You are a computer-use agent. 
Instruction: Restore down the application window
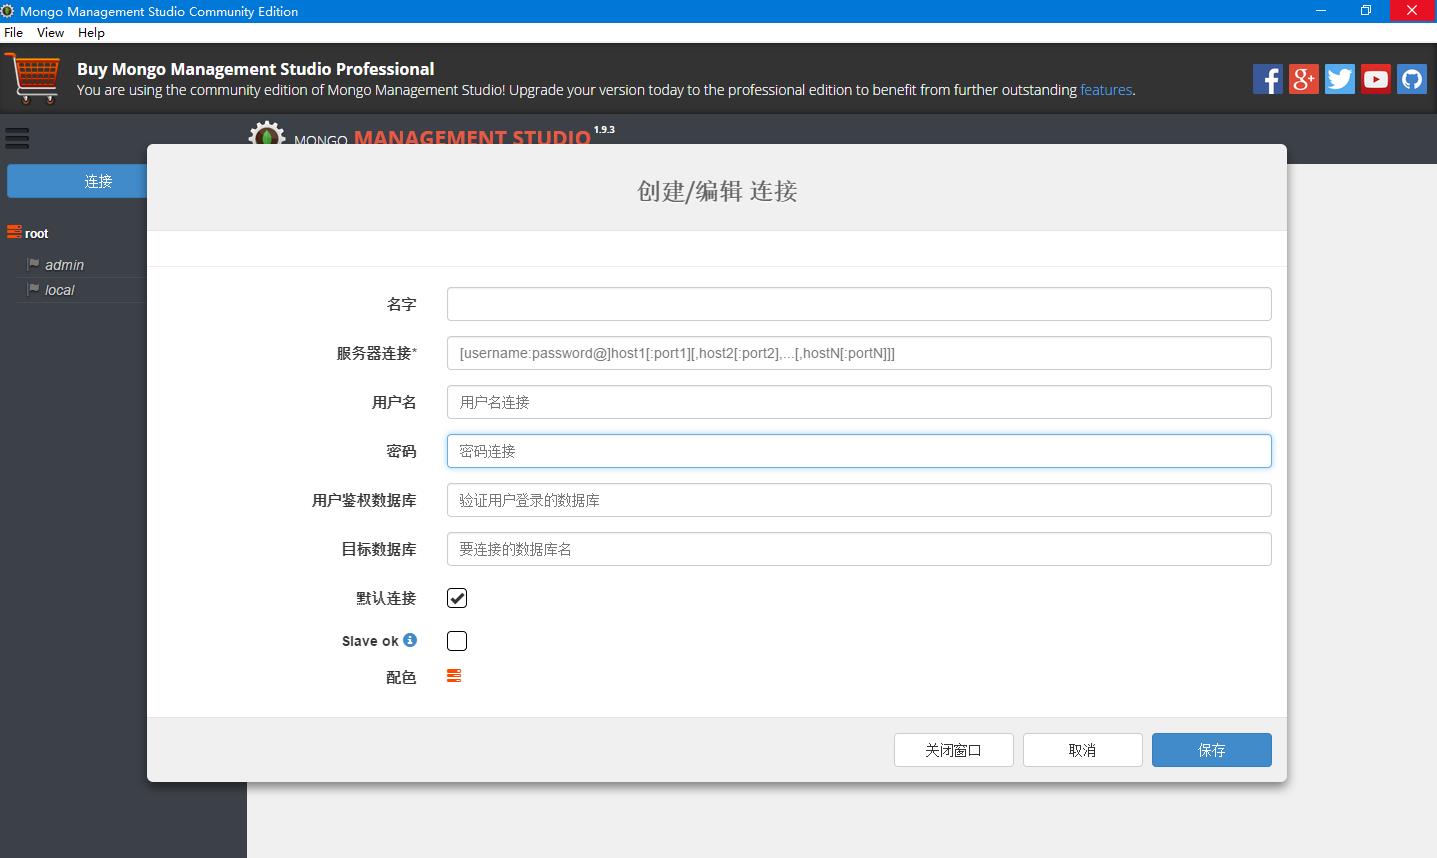pyautogui.click(x=1366, y=11)
